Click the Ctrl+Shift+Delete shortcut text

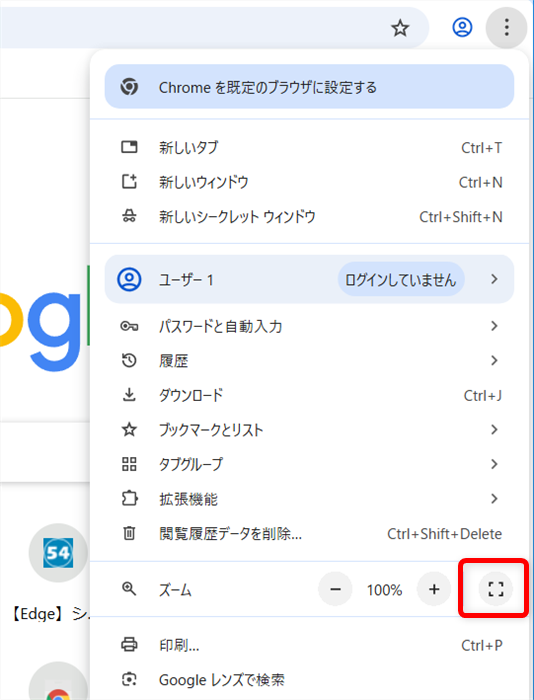click(x=445, y=534)
